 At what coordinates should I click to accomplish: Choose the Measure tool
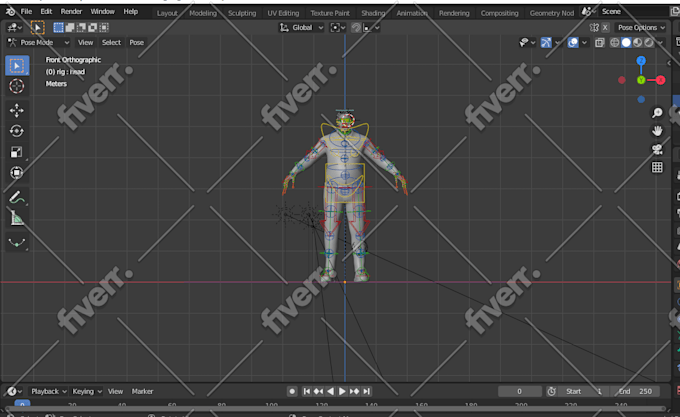(x=17, y=218)
